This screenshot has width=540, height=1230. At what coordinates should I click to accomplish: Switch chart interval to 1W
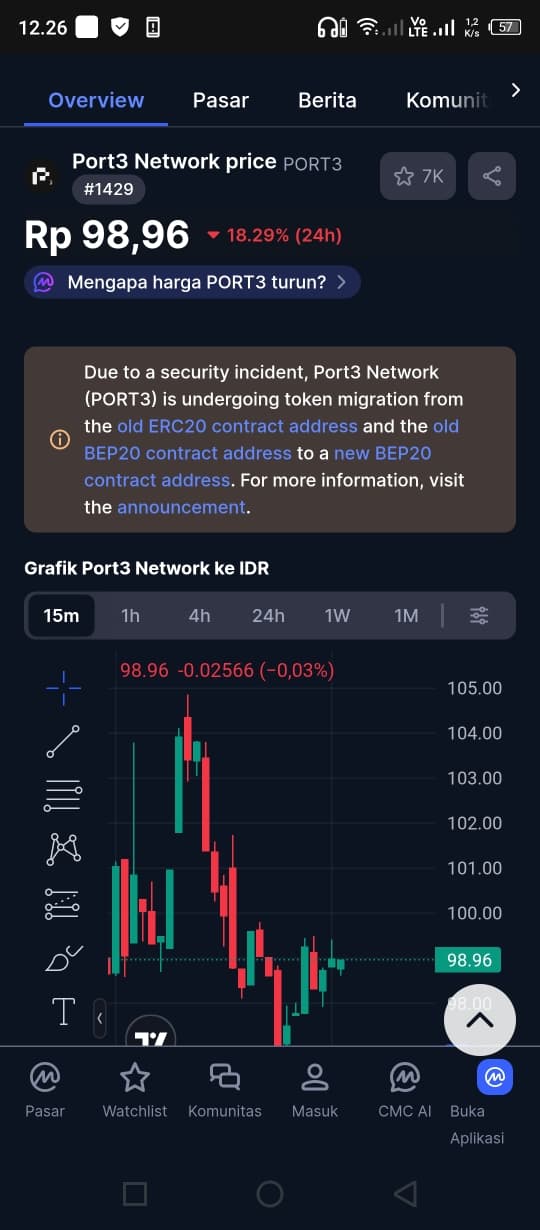337,615
